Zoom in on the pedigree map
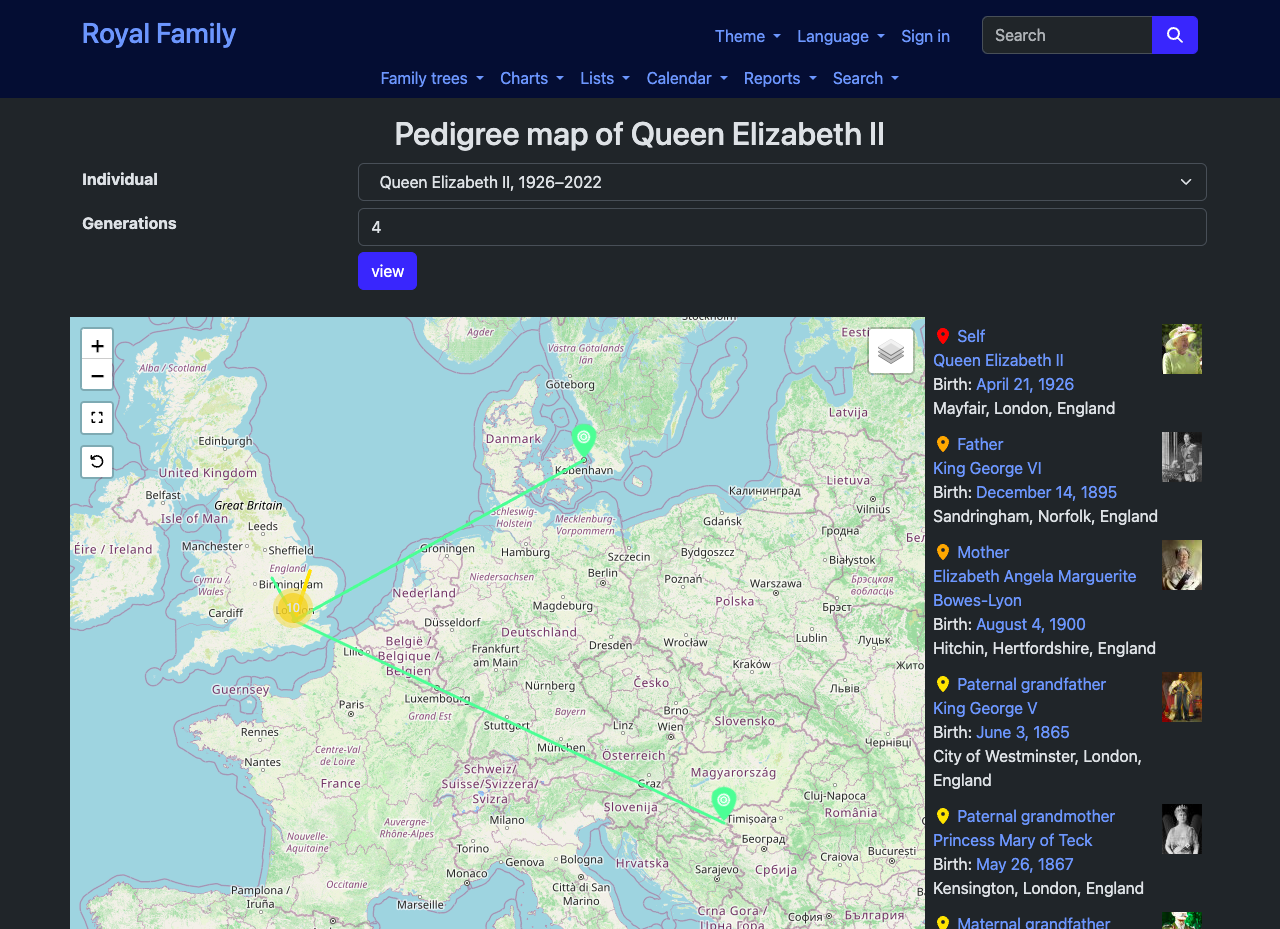The width and height of the screenshot is (1280, 929). (97, 345)
